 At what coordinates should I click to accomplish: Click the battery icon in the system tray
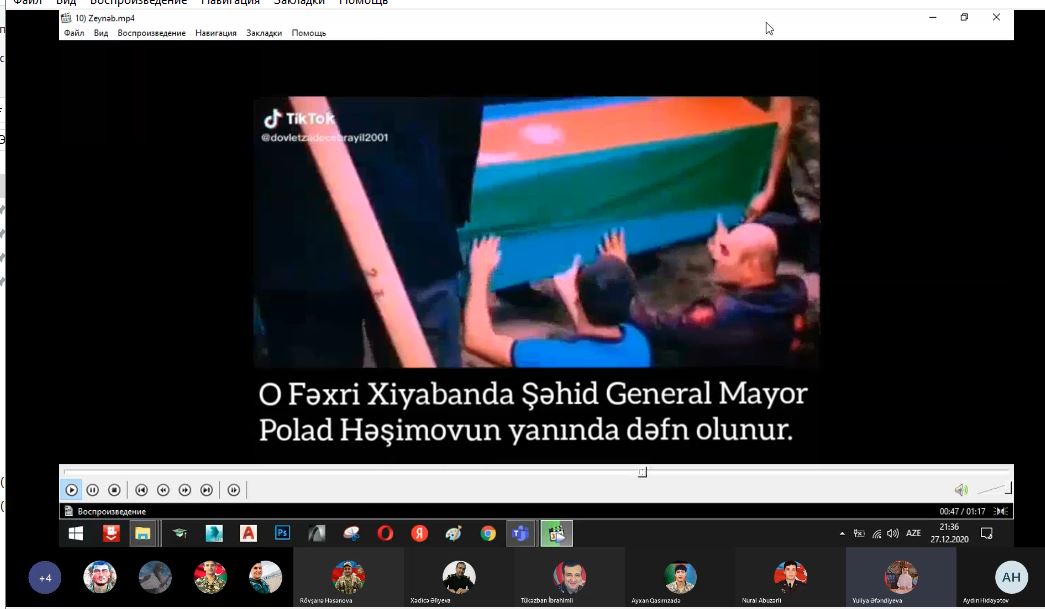tap(859, 534)
